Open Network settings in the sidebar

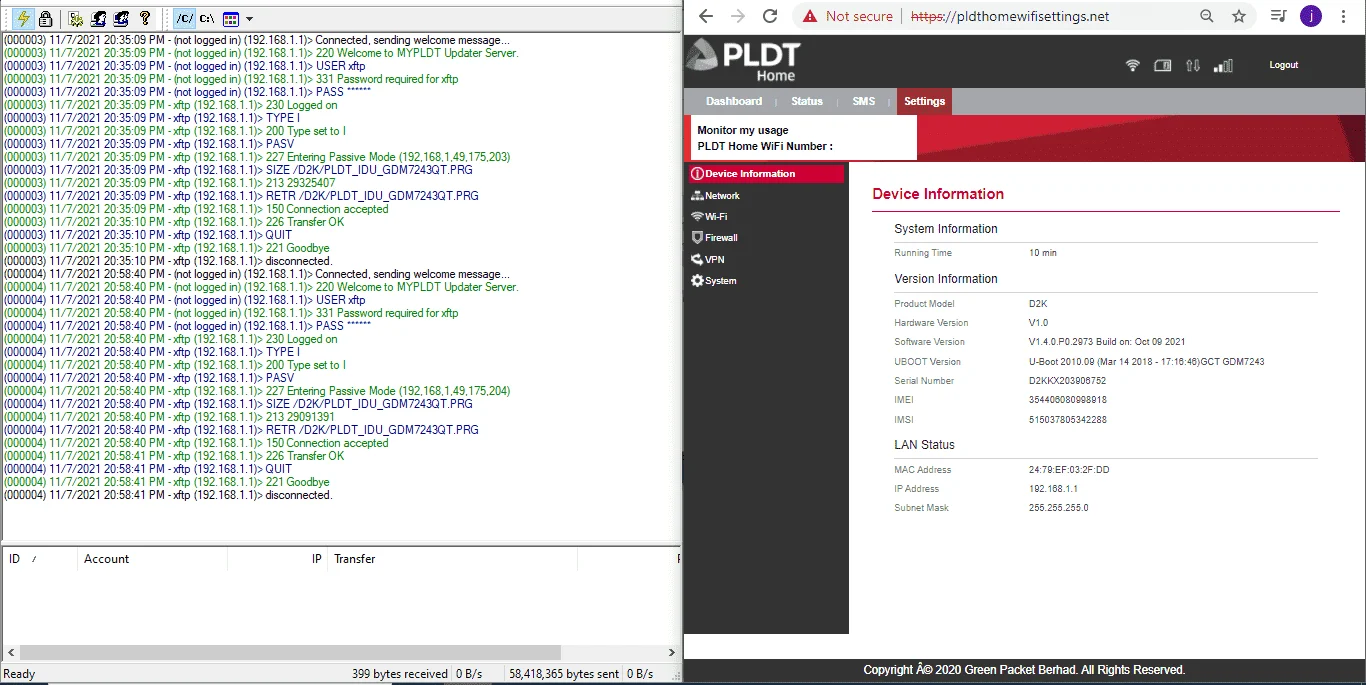pyautogui.click(x=715, y=196)
